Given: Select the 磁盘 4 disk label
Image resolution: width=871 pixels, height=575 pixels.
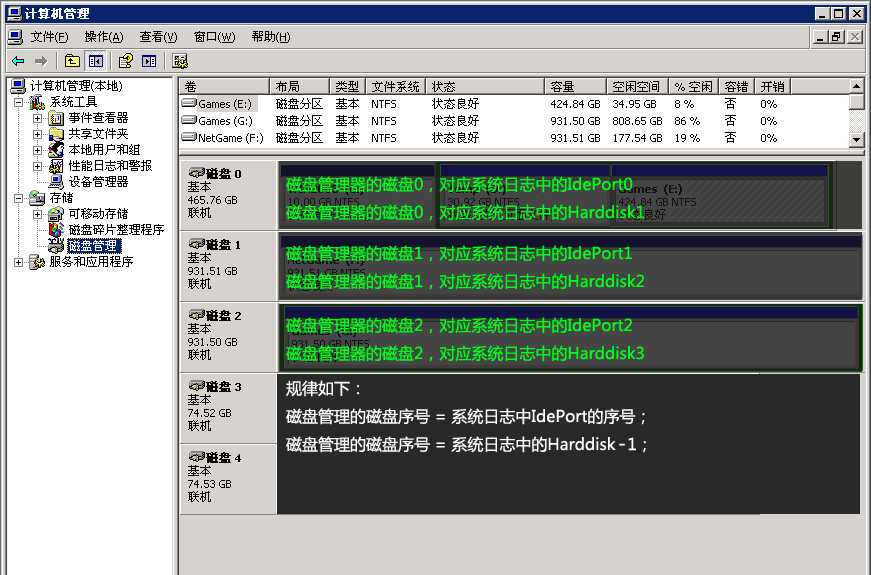Looking at the screenshot, I should (x=228, y=479).
